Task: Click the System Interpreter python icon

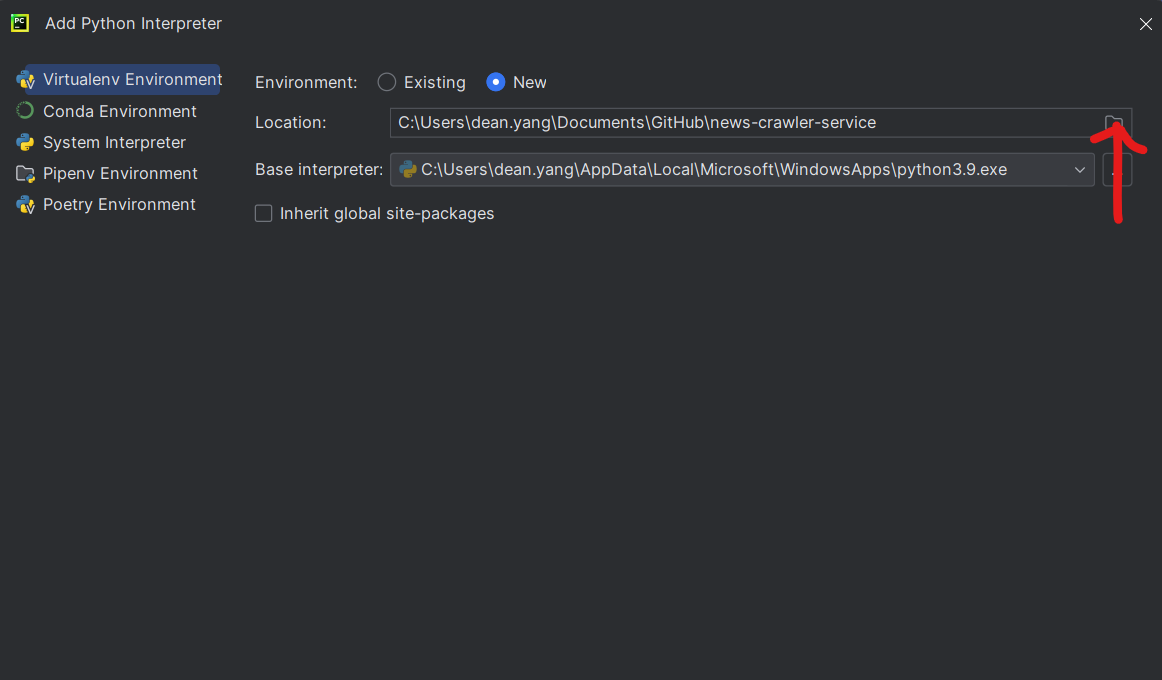Action: click(x=25, y=142)
